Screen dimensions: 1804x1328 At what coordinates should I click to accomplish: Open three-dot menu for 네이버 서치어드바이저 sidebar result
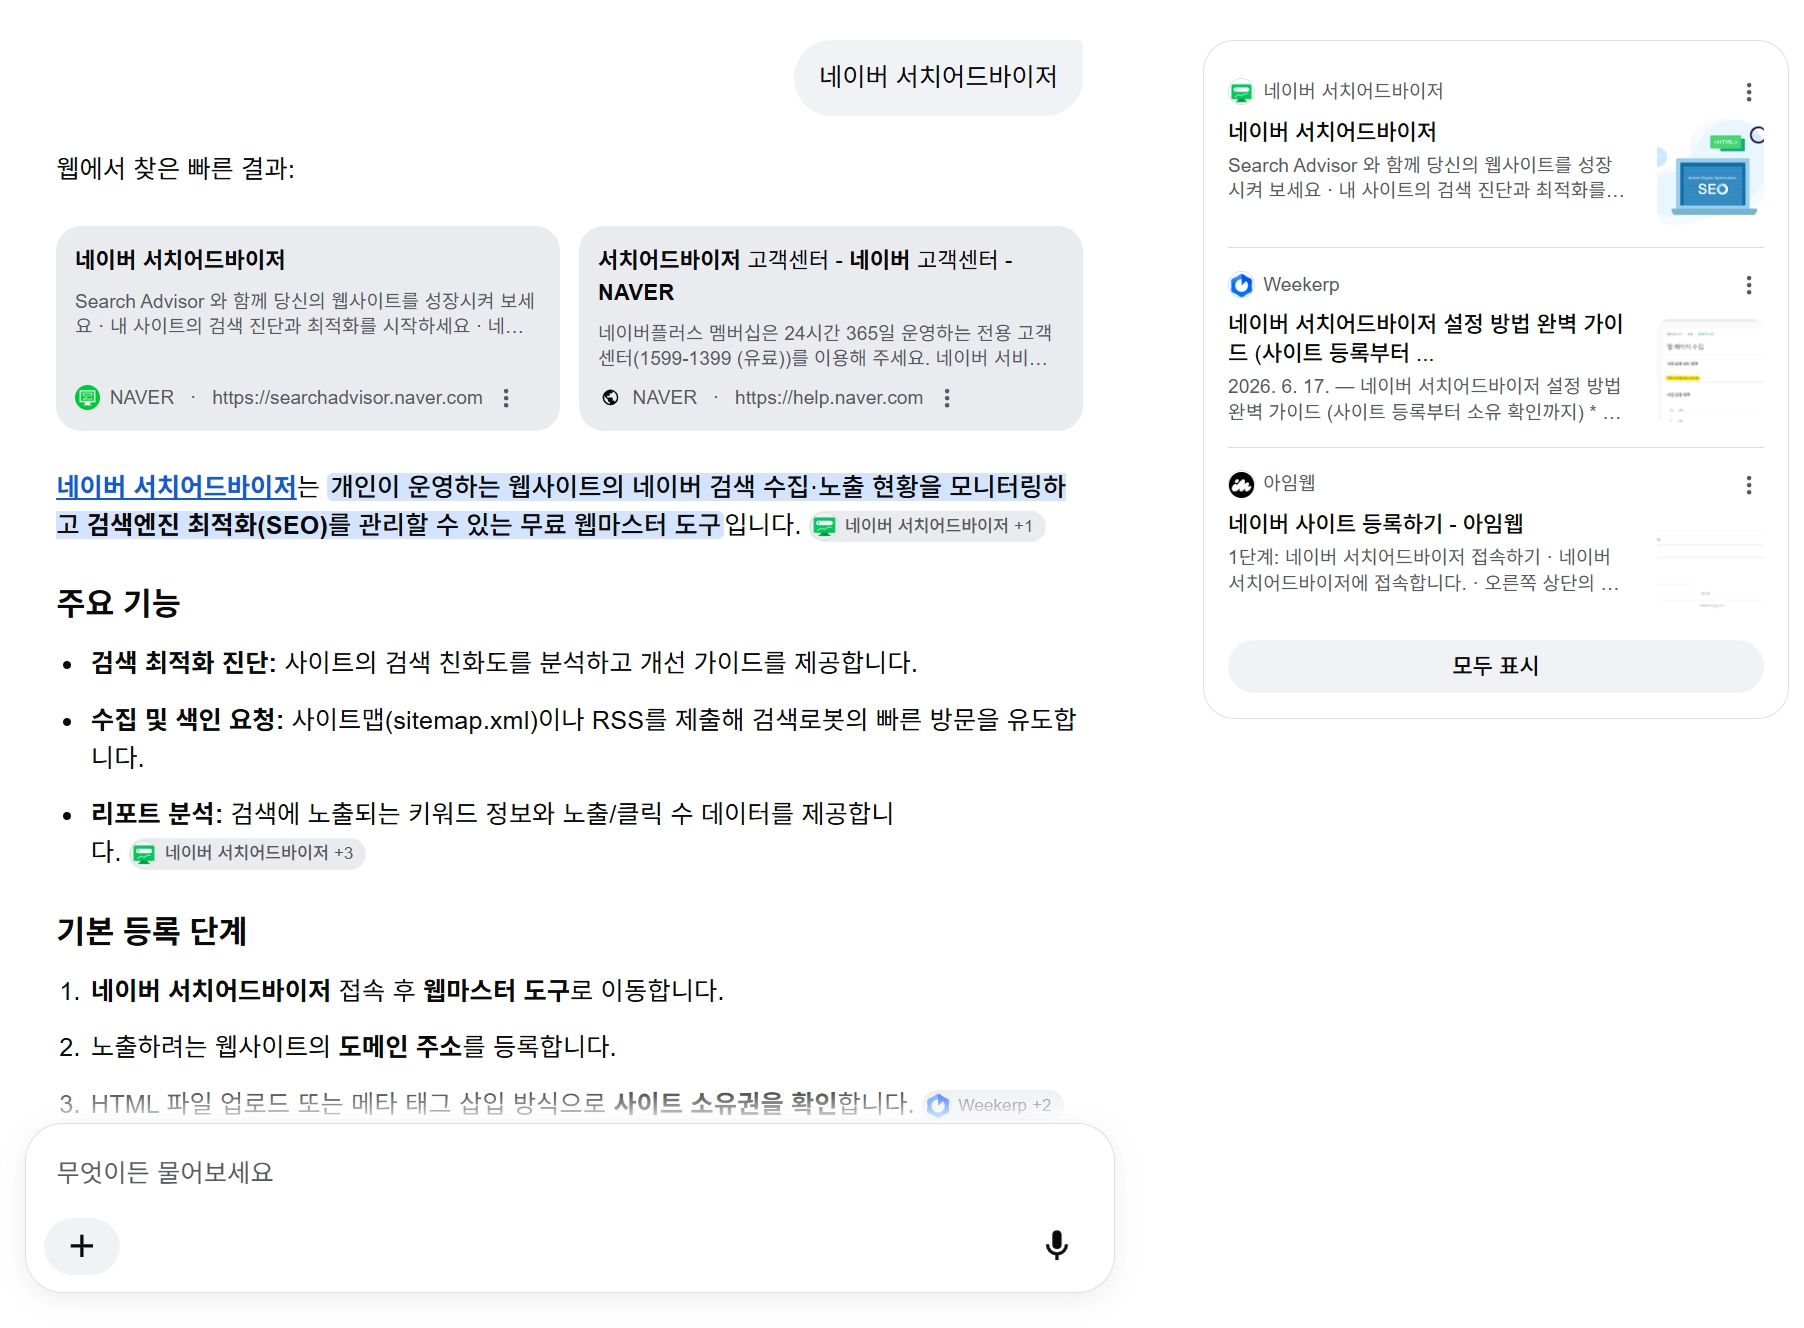[x=1748, y=92]
